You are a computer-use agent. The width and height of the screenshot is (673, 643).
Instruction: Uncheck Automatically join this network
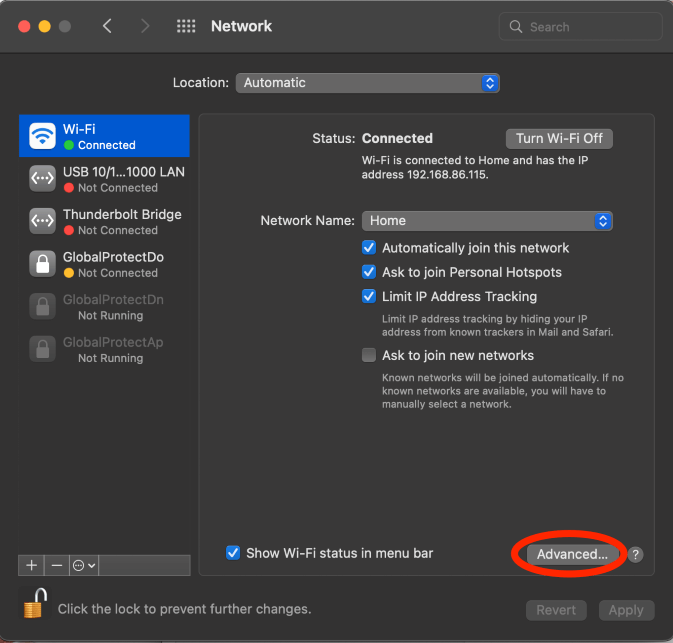click(369, 248)
